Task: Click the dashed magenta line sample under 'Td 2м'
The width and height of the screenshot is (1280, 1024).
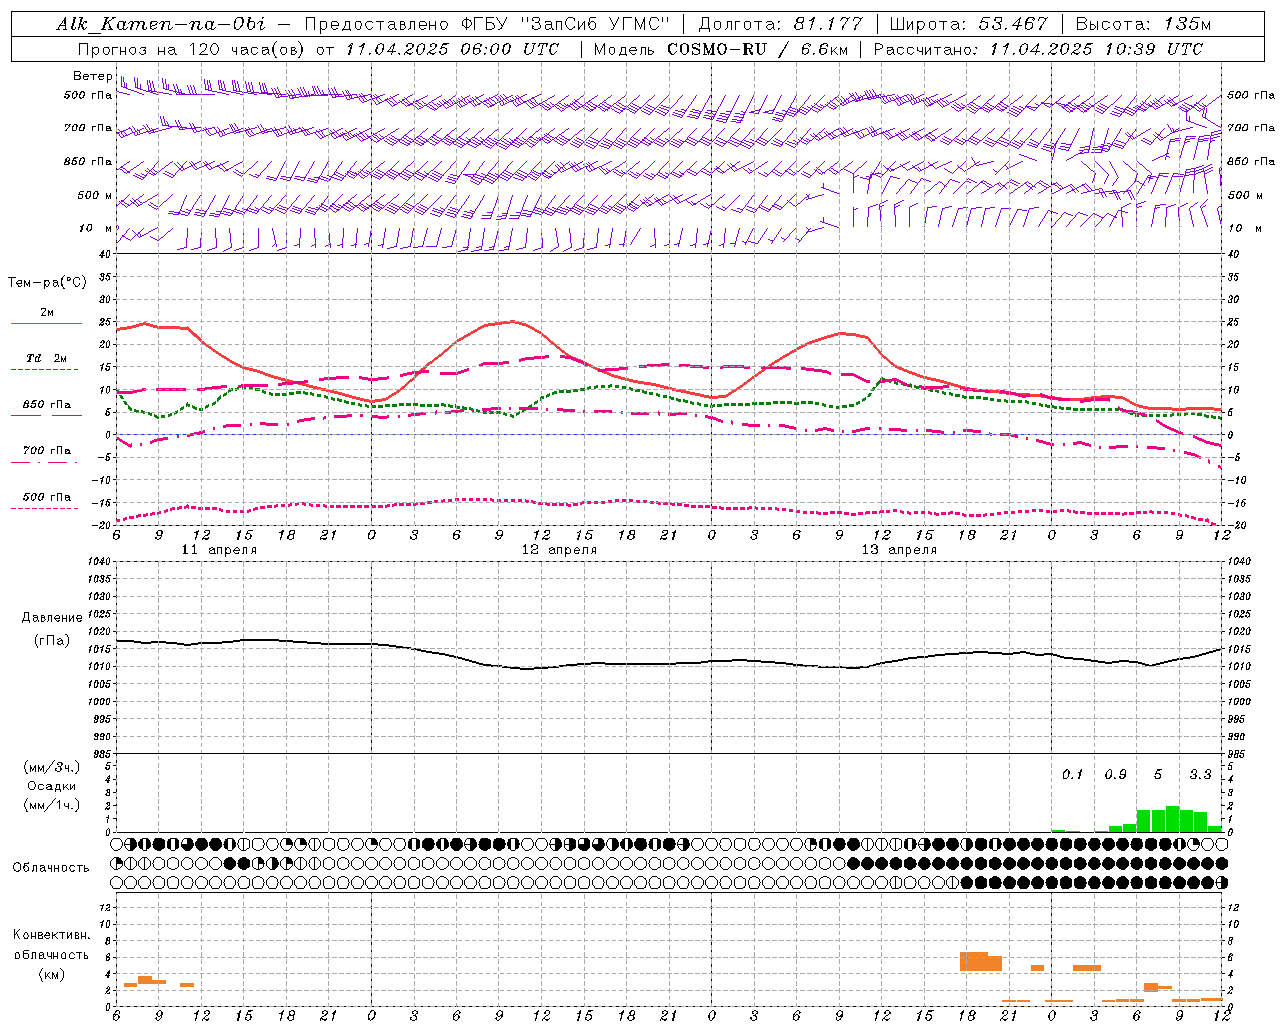Action: coord(46,370)
